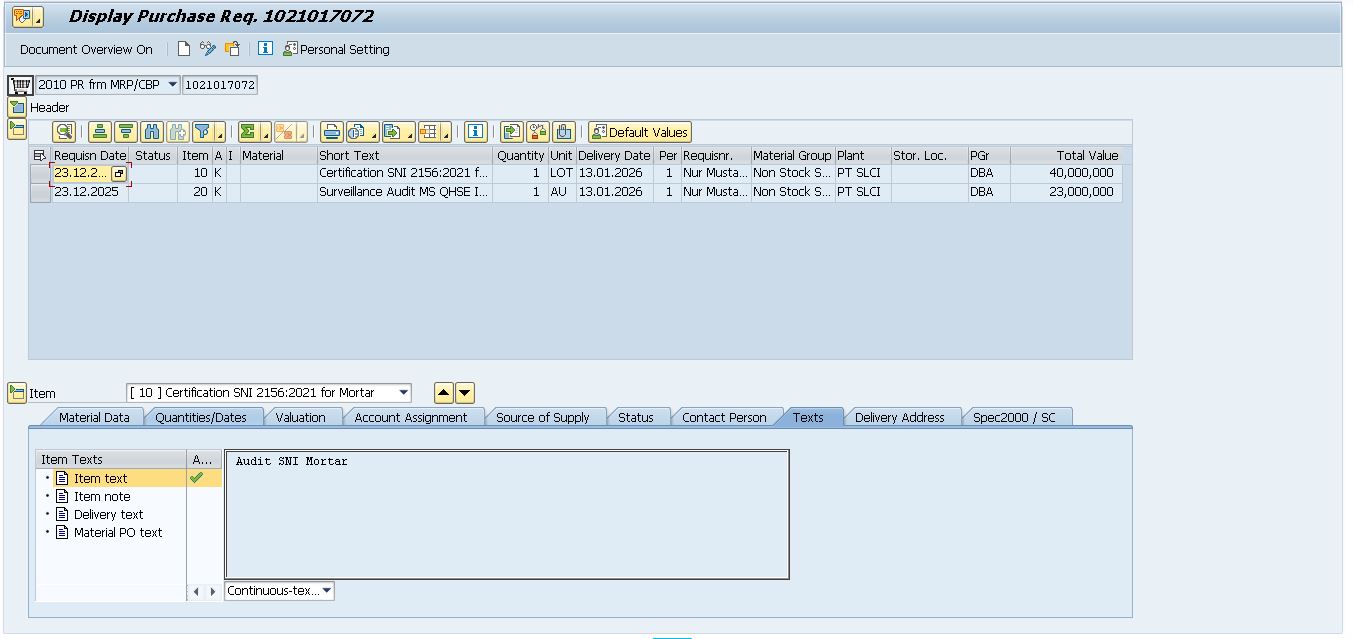The height and width of the screenshot is (639, 1353).
Task: Sort items ascending in grid toolbar
Action: (x=100, y=132)
